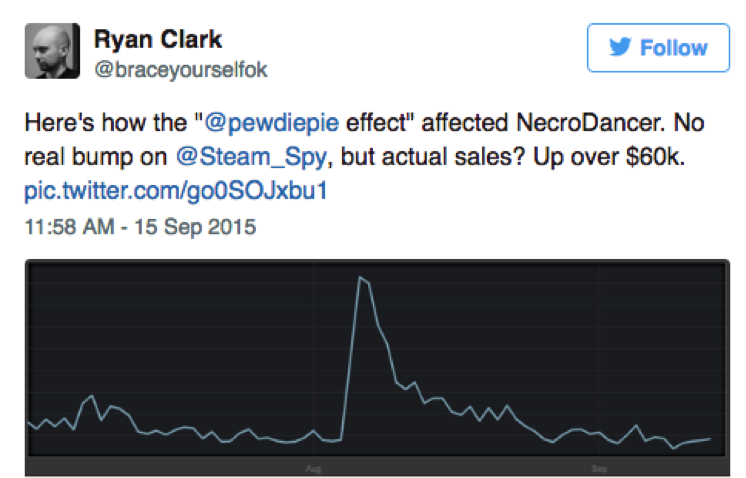Click the tallest spike peak in the sales chart

(x=360, y=277)
